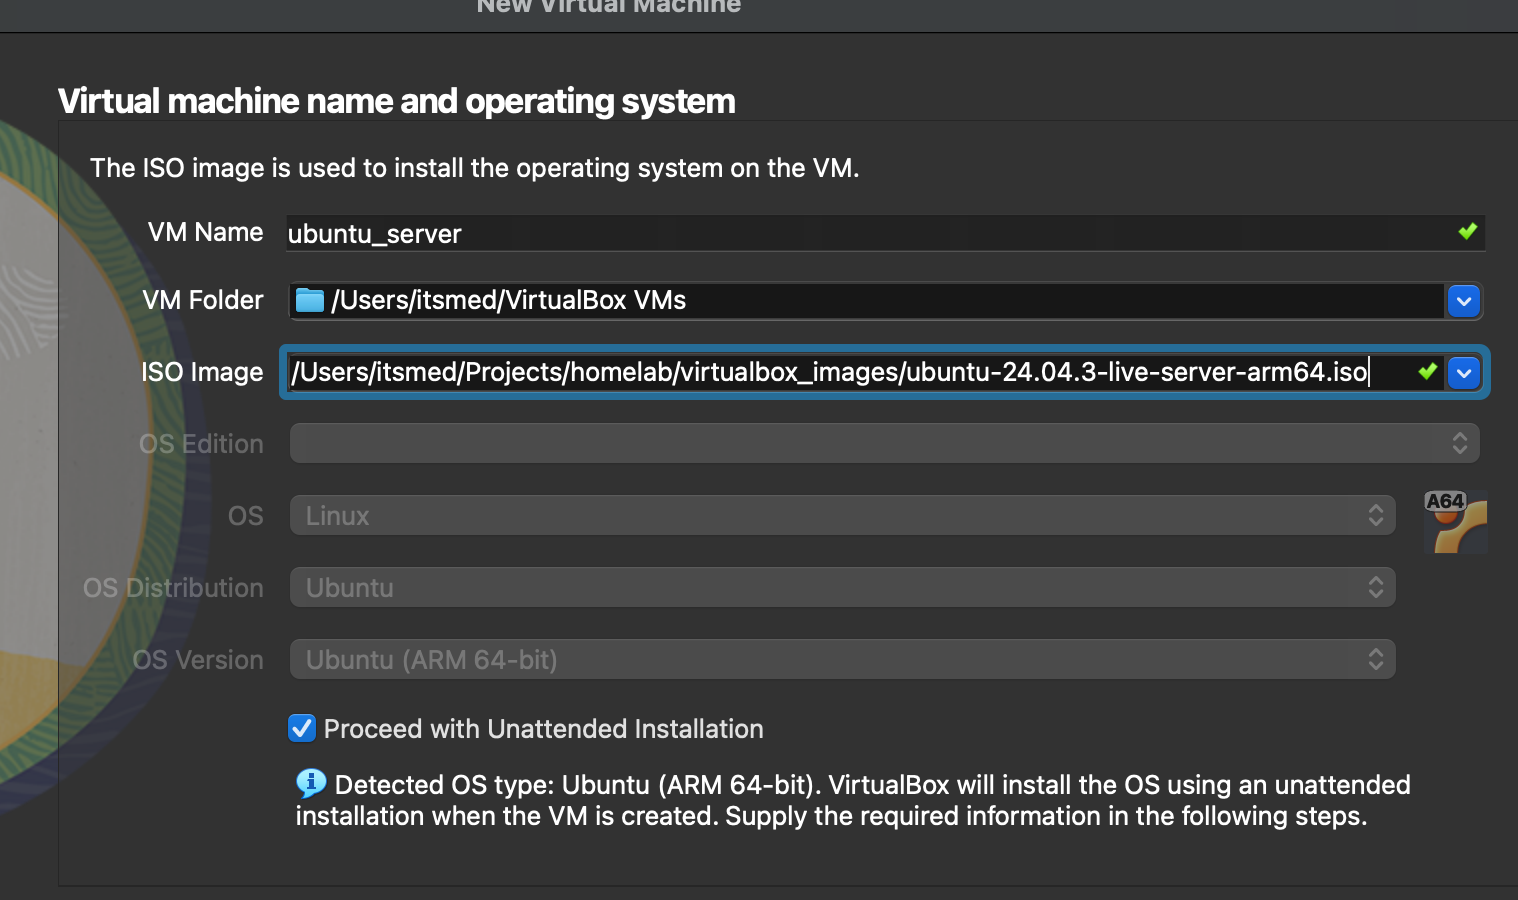The height and width of the screenshot is (900, 1518).
Task: Click the blue info icon beside Detected OS type
Action: pyautogui.click(x=310, y=783)
